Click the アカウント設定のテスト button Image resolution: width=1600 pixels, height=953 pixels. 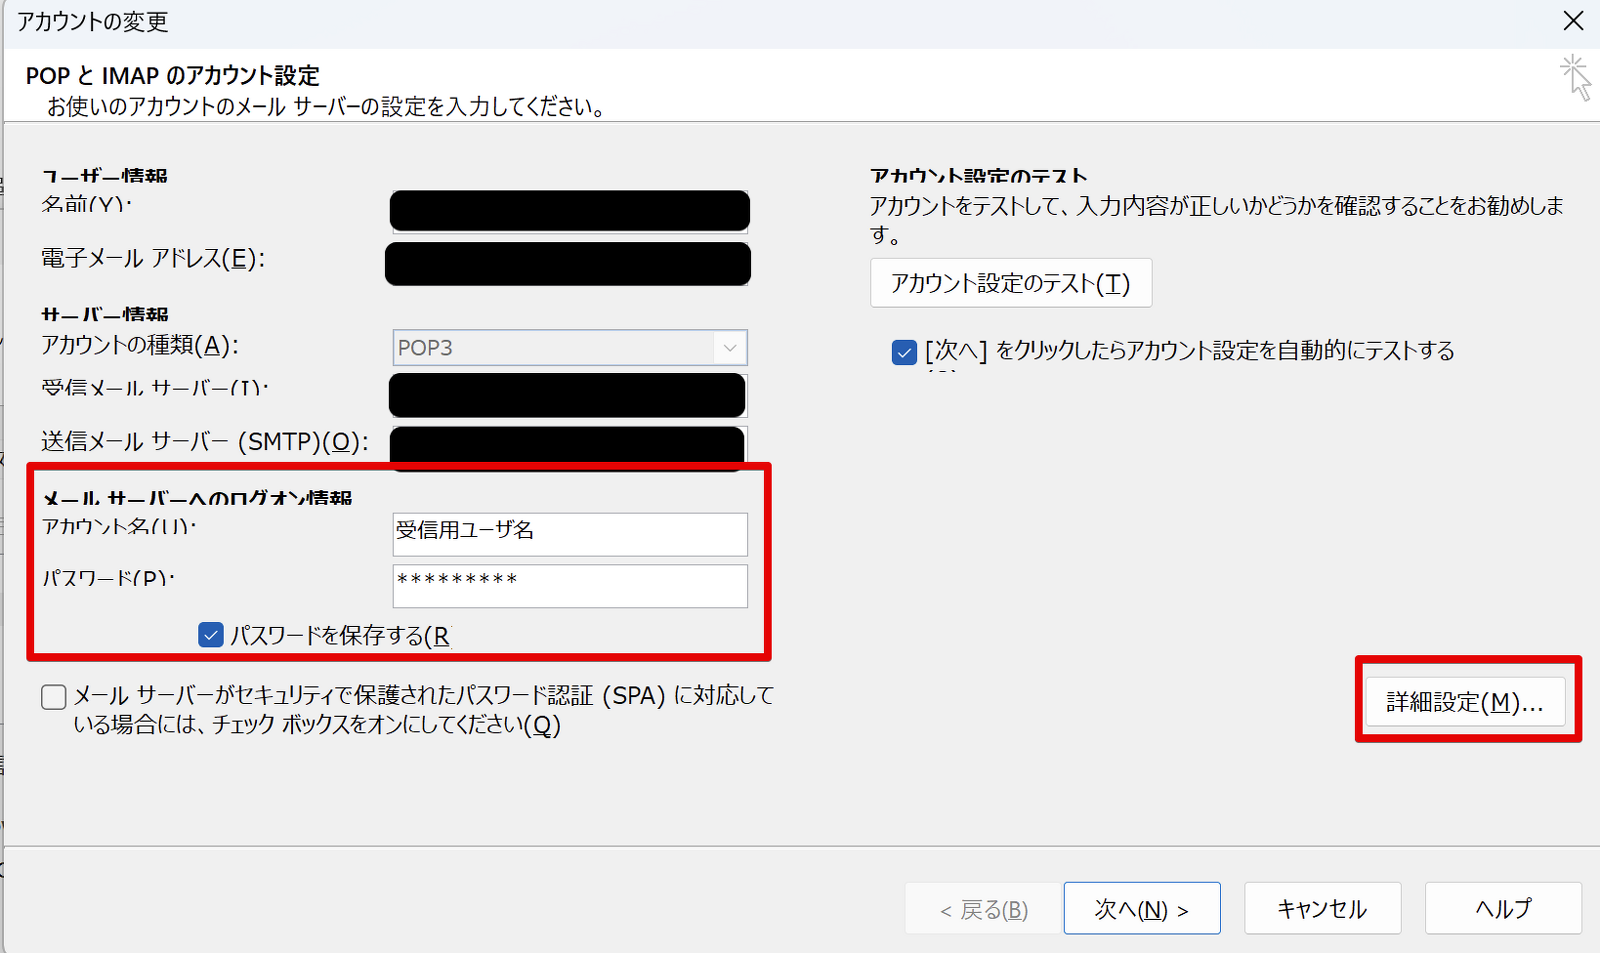tap(1010, 284)
